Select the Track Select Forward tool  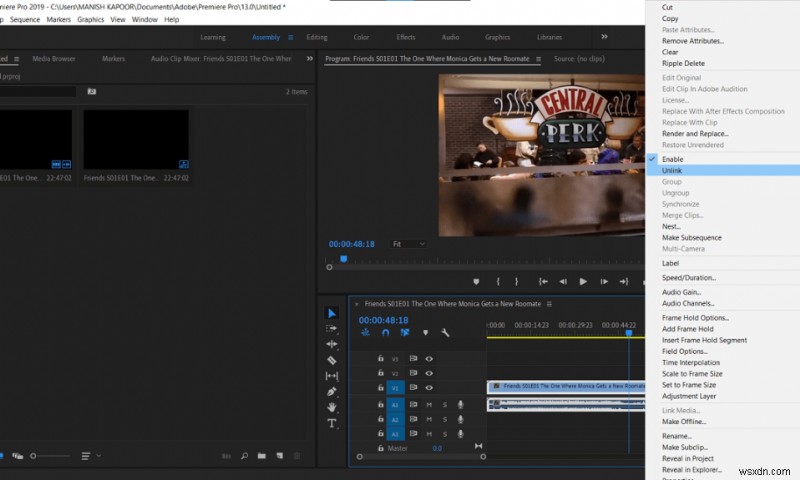332,328
